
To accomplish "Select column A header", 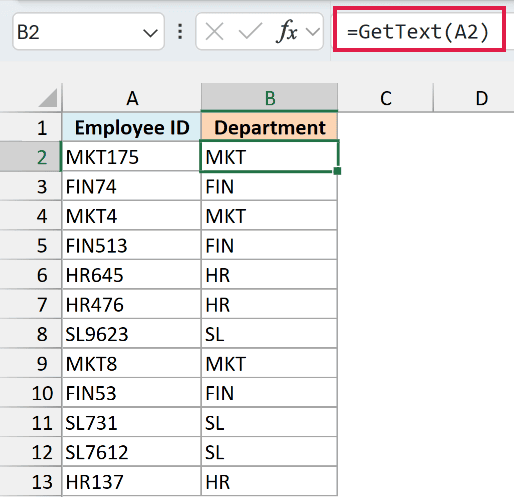I will click(132, 98).
